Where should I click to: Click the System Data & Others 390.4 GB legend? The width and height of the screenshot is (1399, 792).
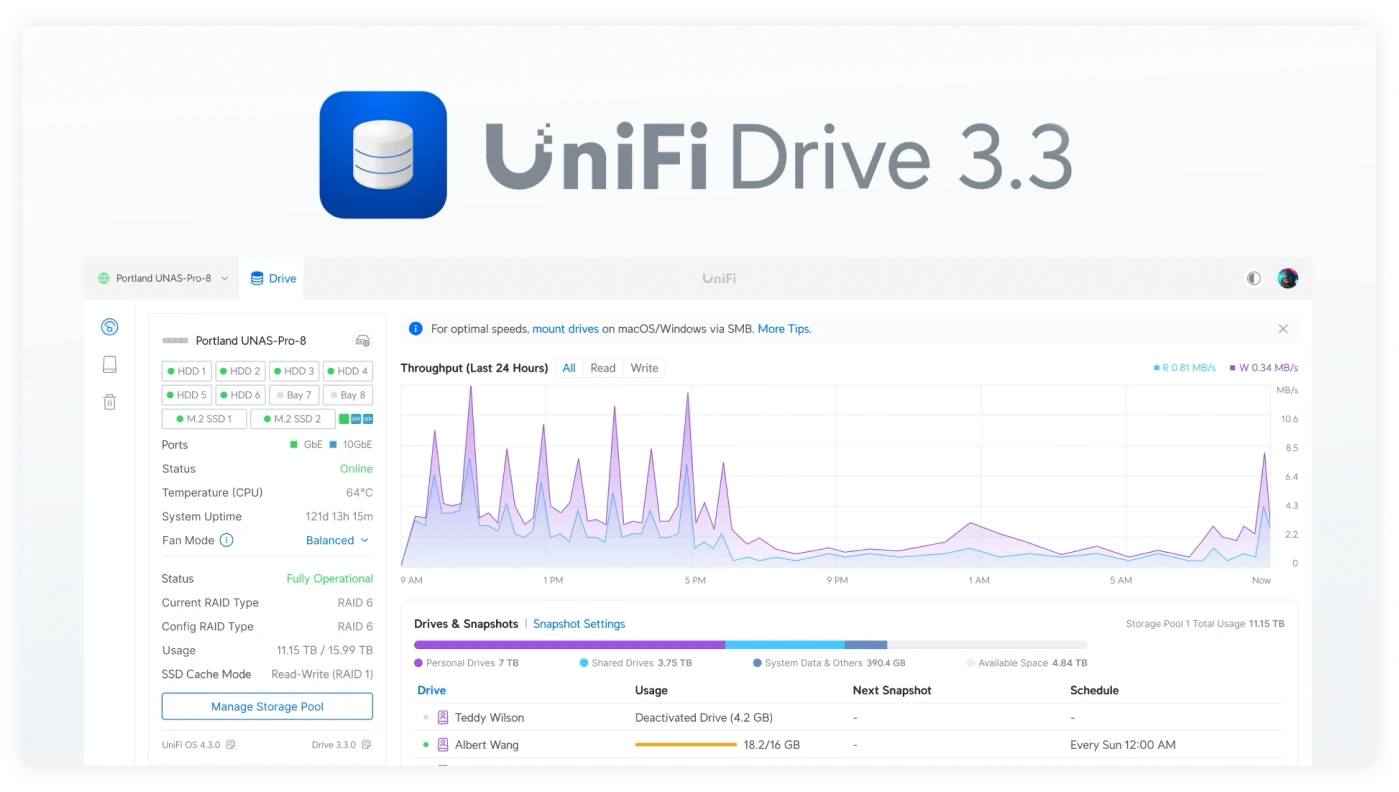829,663
